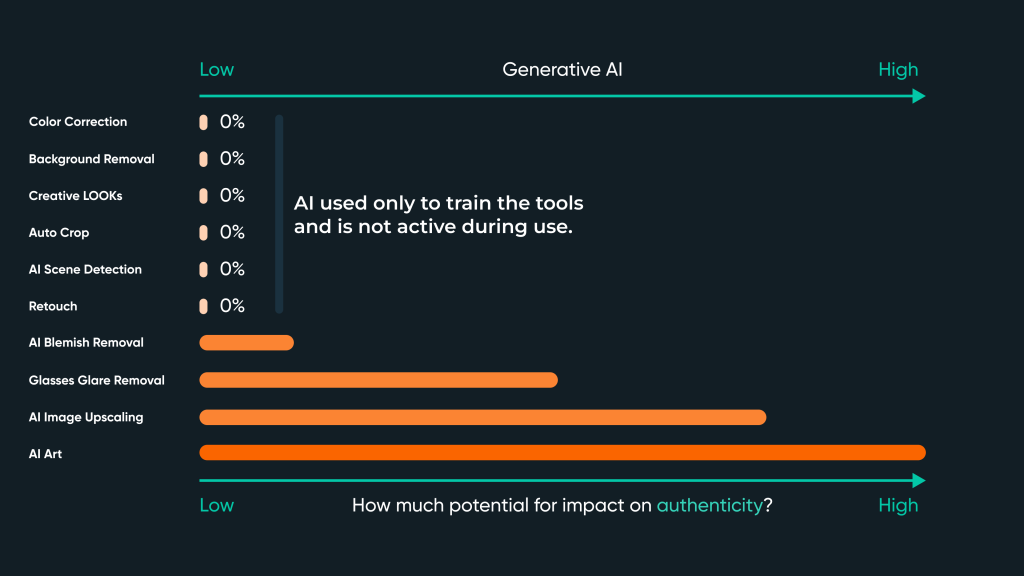Click the Generative AI heading
This screenshot has width=1024, height=576.
coord(562,69)
